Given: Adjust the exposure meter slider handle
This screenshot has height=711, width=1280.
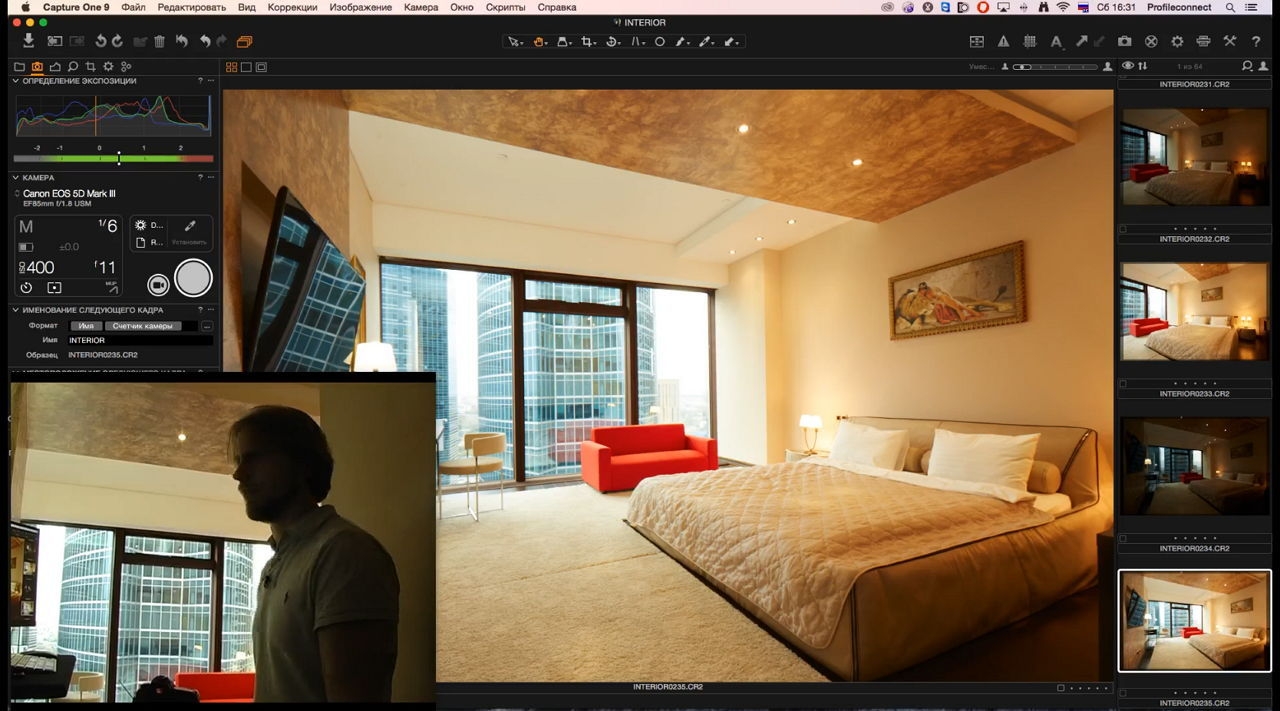Looking at the screenshot, I should (119, 158).
